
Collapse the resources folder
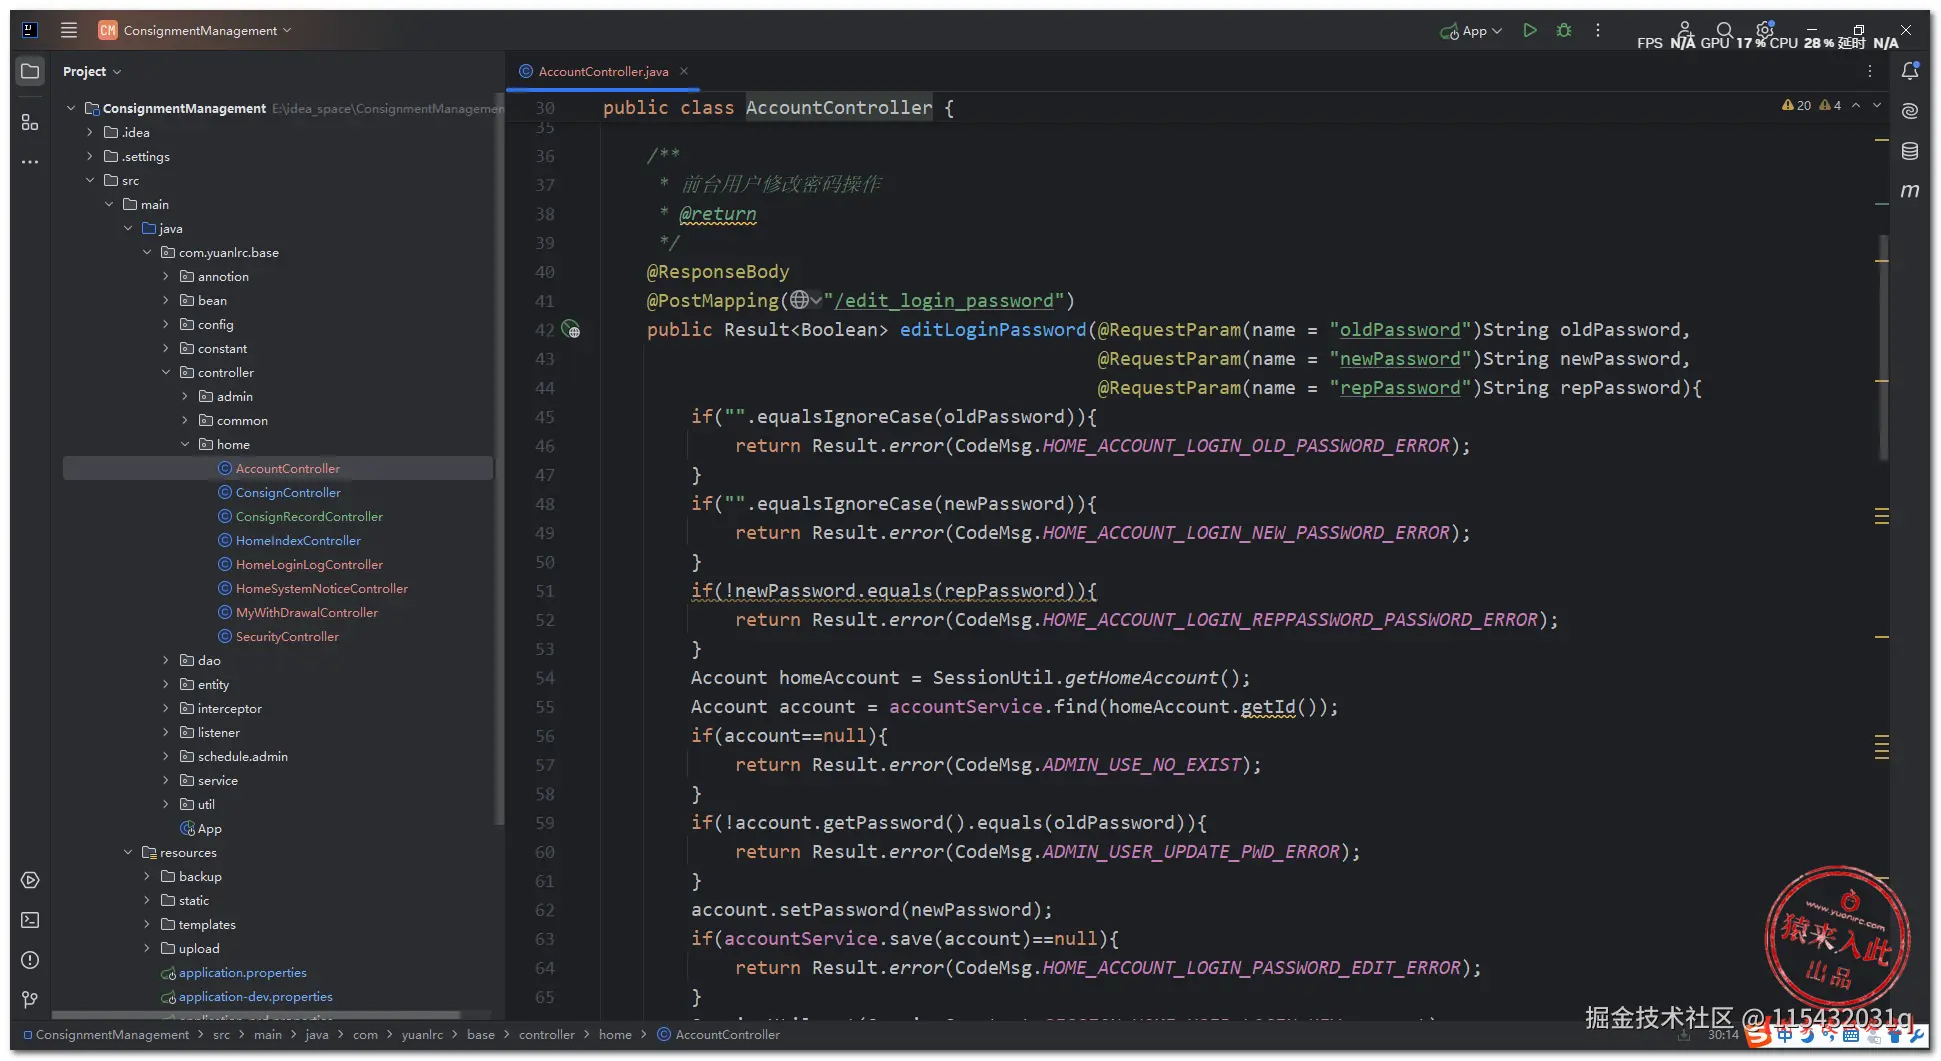[x=128, y=852]
